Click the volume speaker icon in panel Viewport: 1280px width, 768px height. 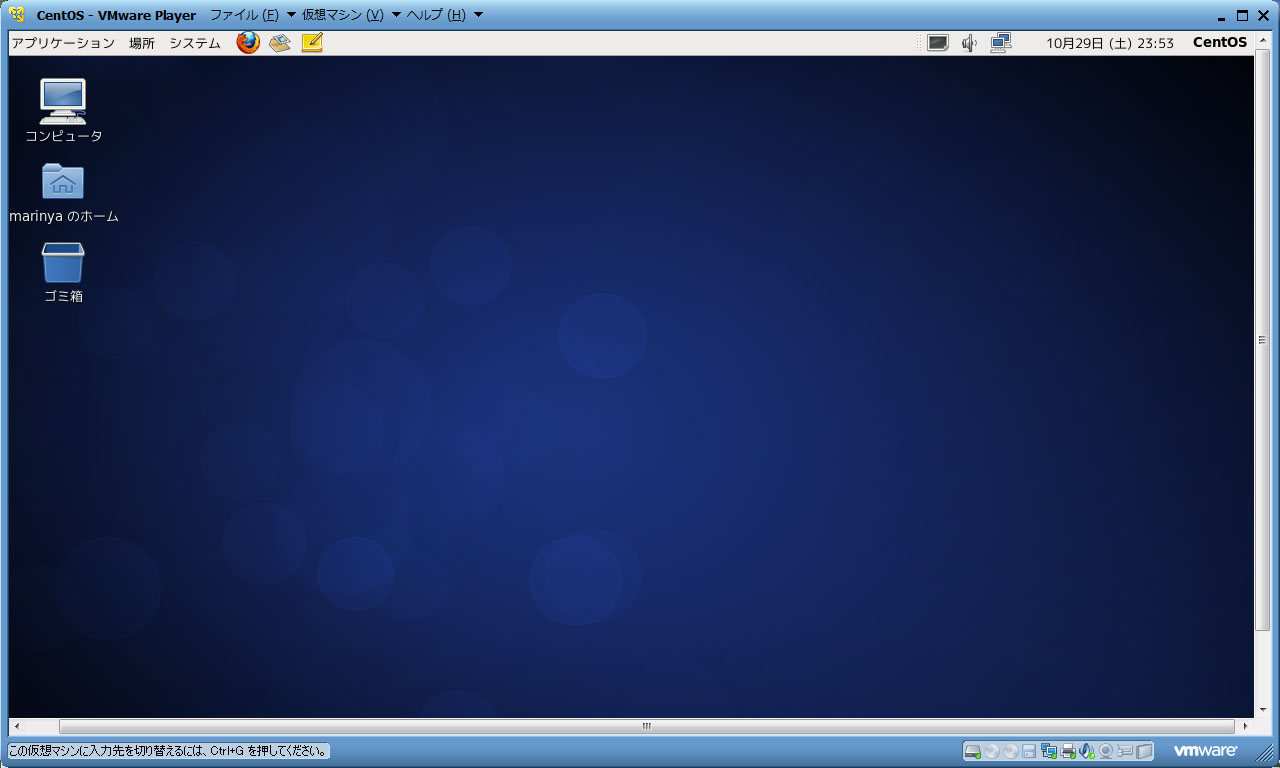point(968,43)
